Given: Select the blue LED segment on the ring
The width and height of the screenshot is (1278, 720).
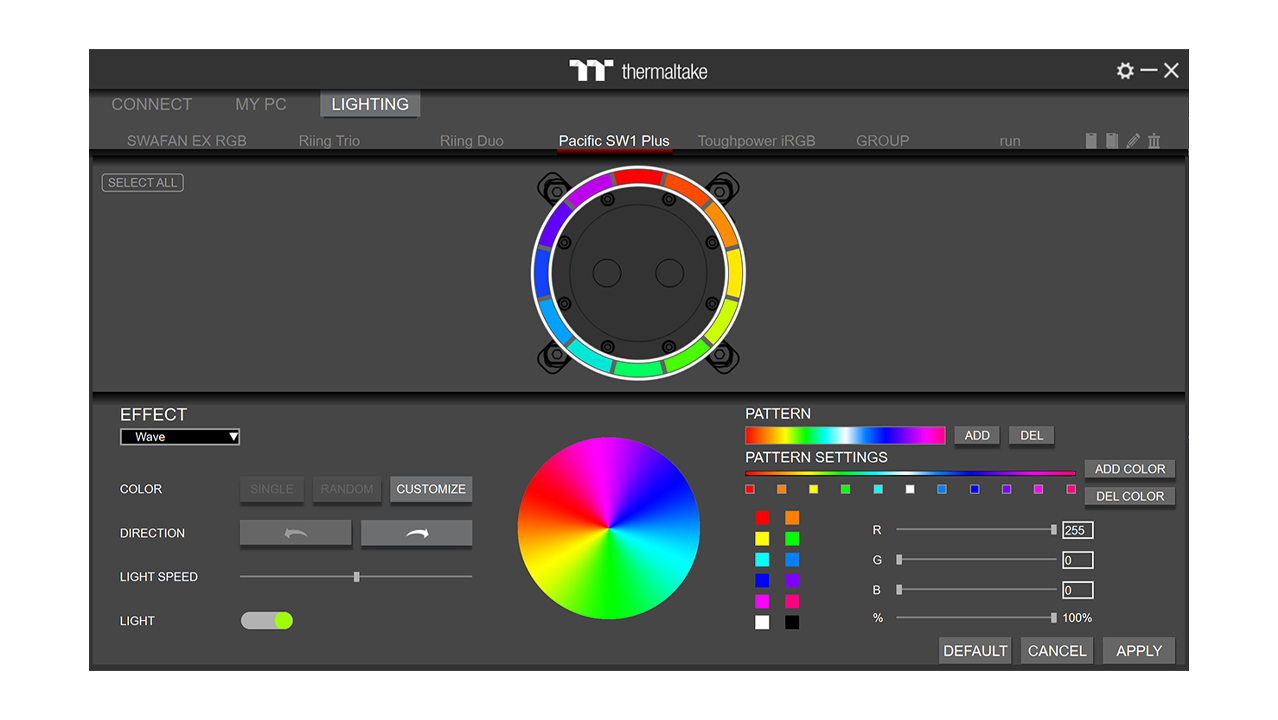Looking at the screenshot, I should [543, 273].
